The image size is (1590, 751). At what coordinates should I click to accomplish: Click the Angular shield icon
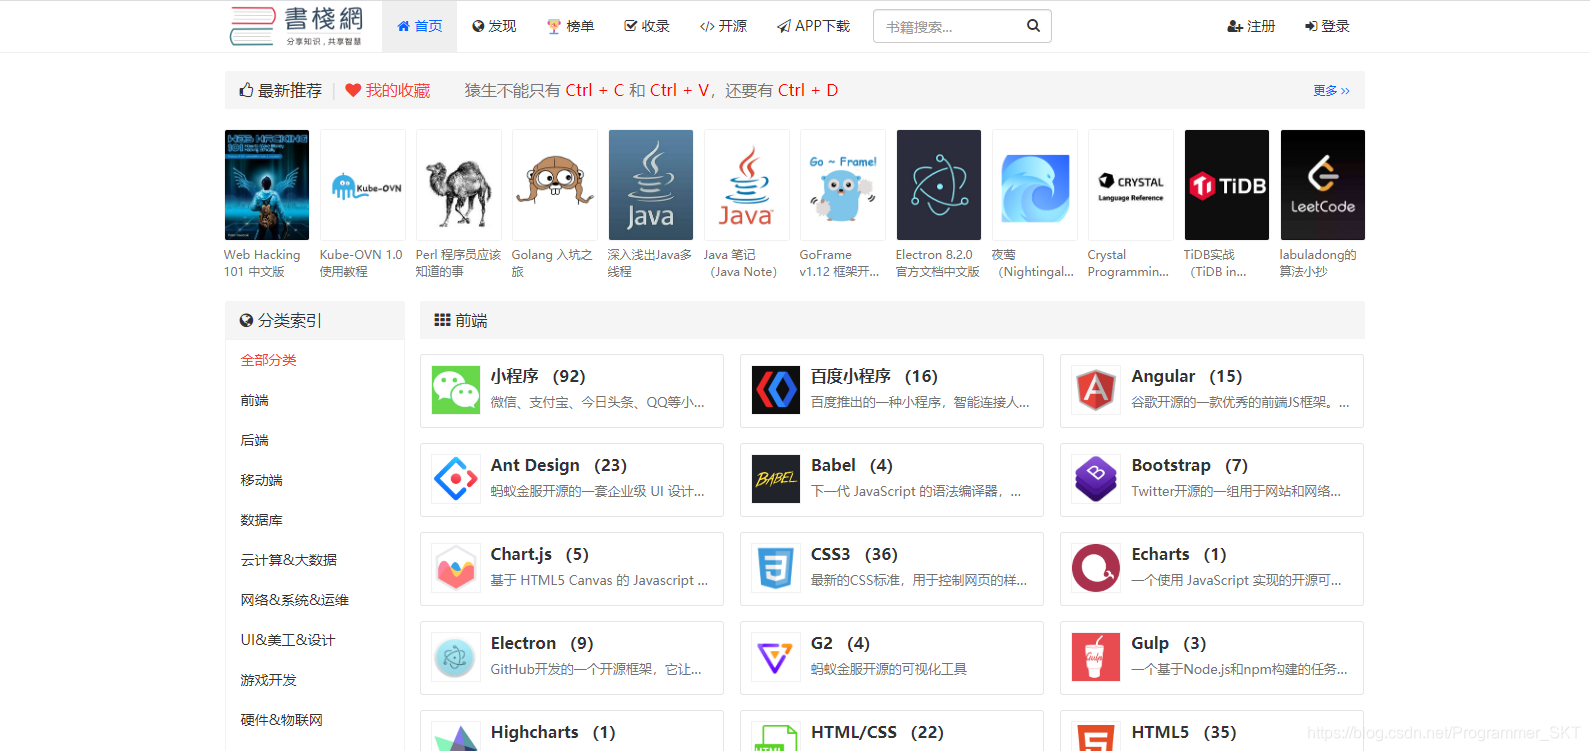pos(1096,390)
